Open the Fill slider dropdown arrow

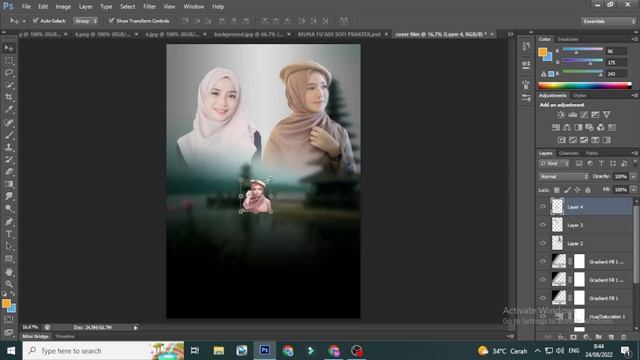[x=633, y=190]
